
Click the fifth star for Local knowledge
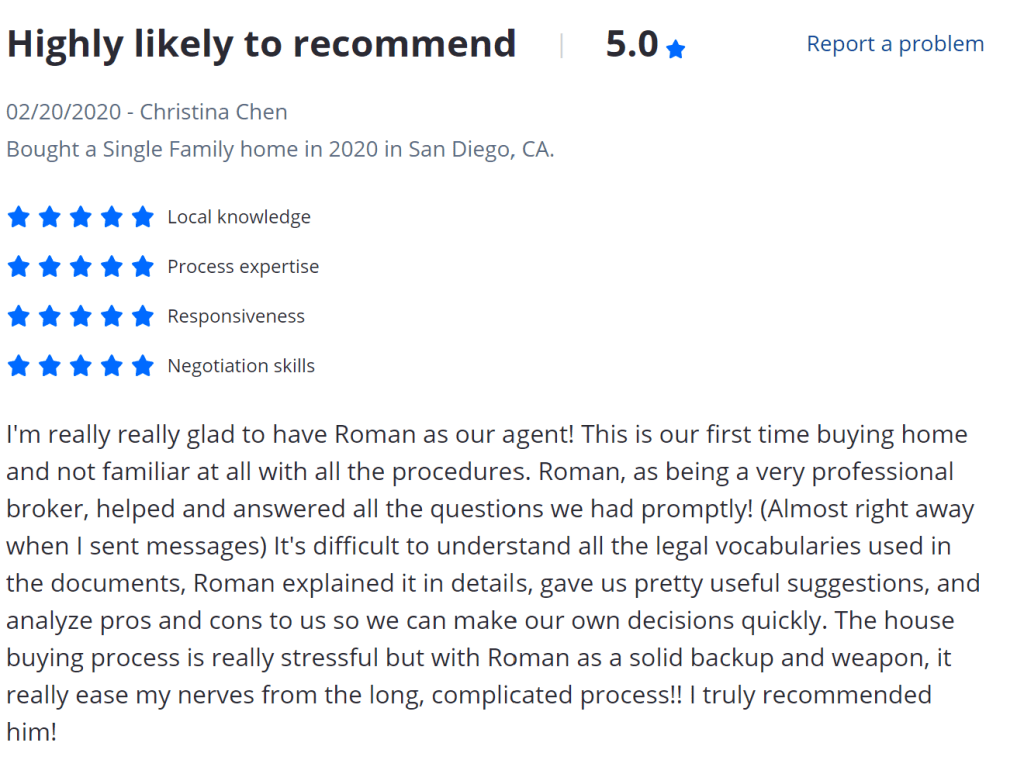143,217
